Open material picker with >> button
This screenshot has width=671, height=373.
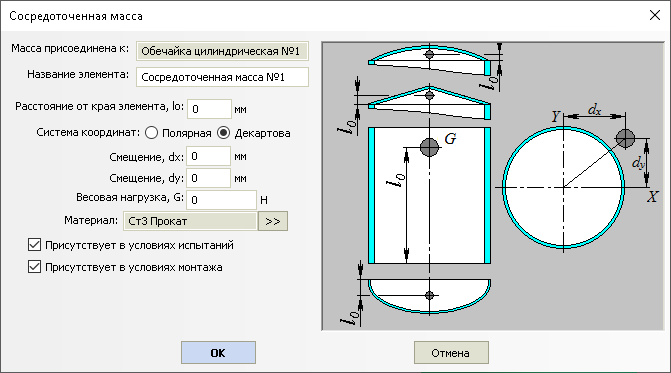point(273,221)
